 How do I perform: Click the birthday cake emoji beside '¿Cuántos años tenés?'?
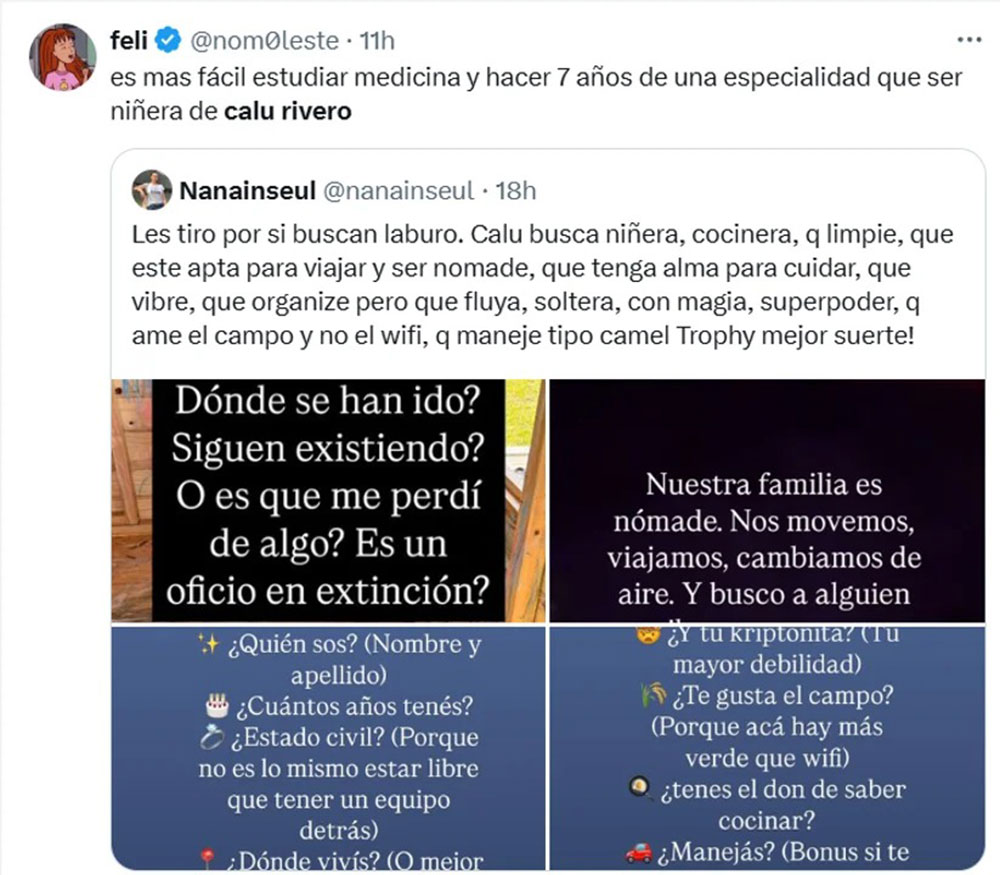click(x=215, y=708)
